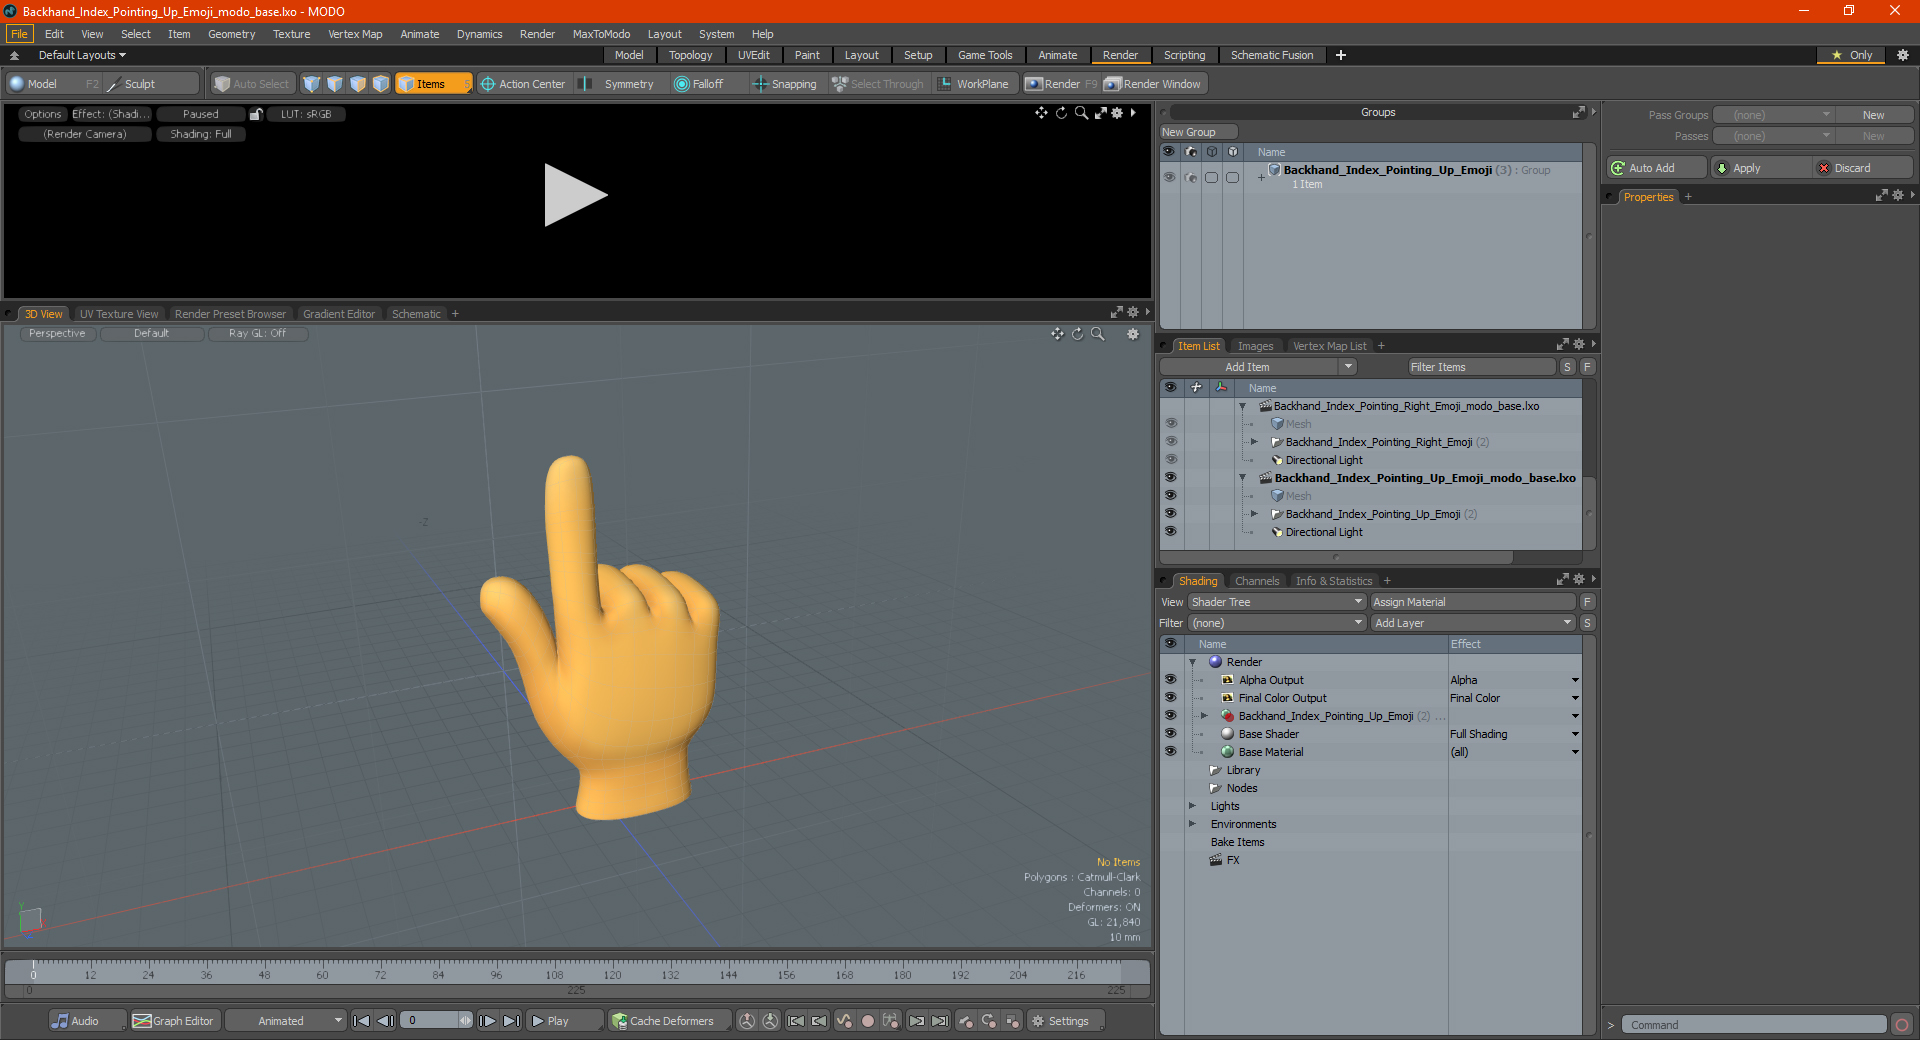Select the Materials selection mode icon
The image size is (1920, 1040).
(x=381, y=84)
